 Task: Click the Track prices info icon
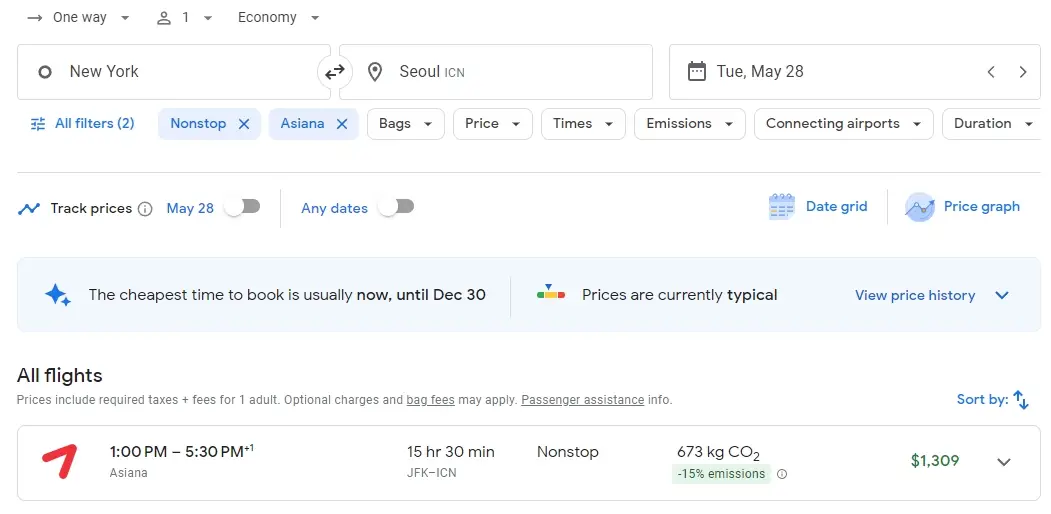[145, 209]
